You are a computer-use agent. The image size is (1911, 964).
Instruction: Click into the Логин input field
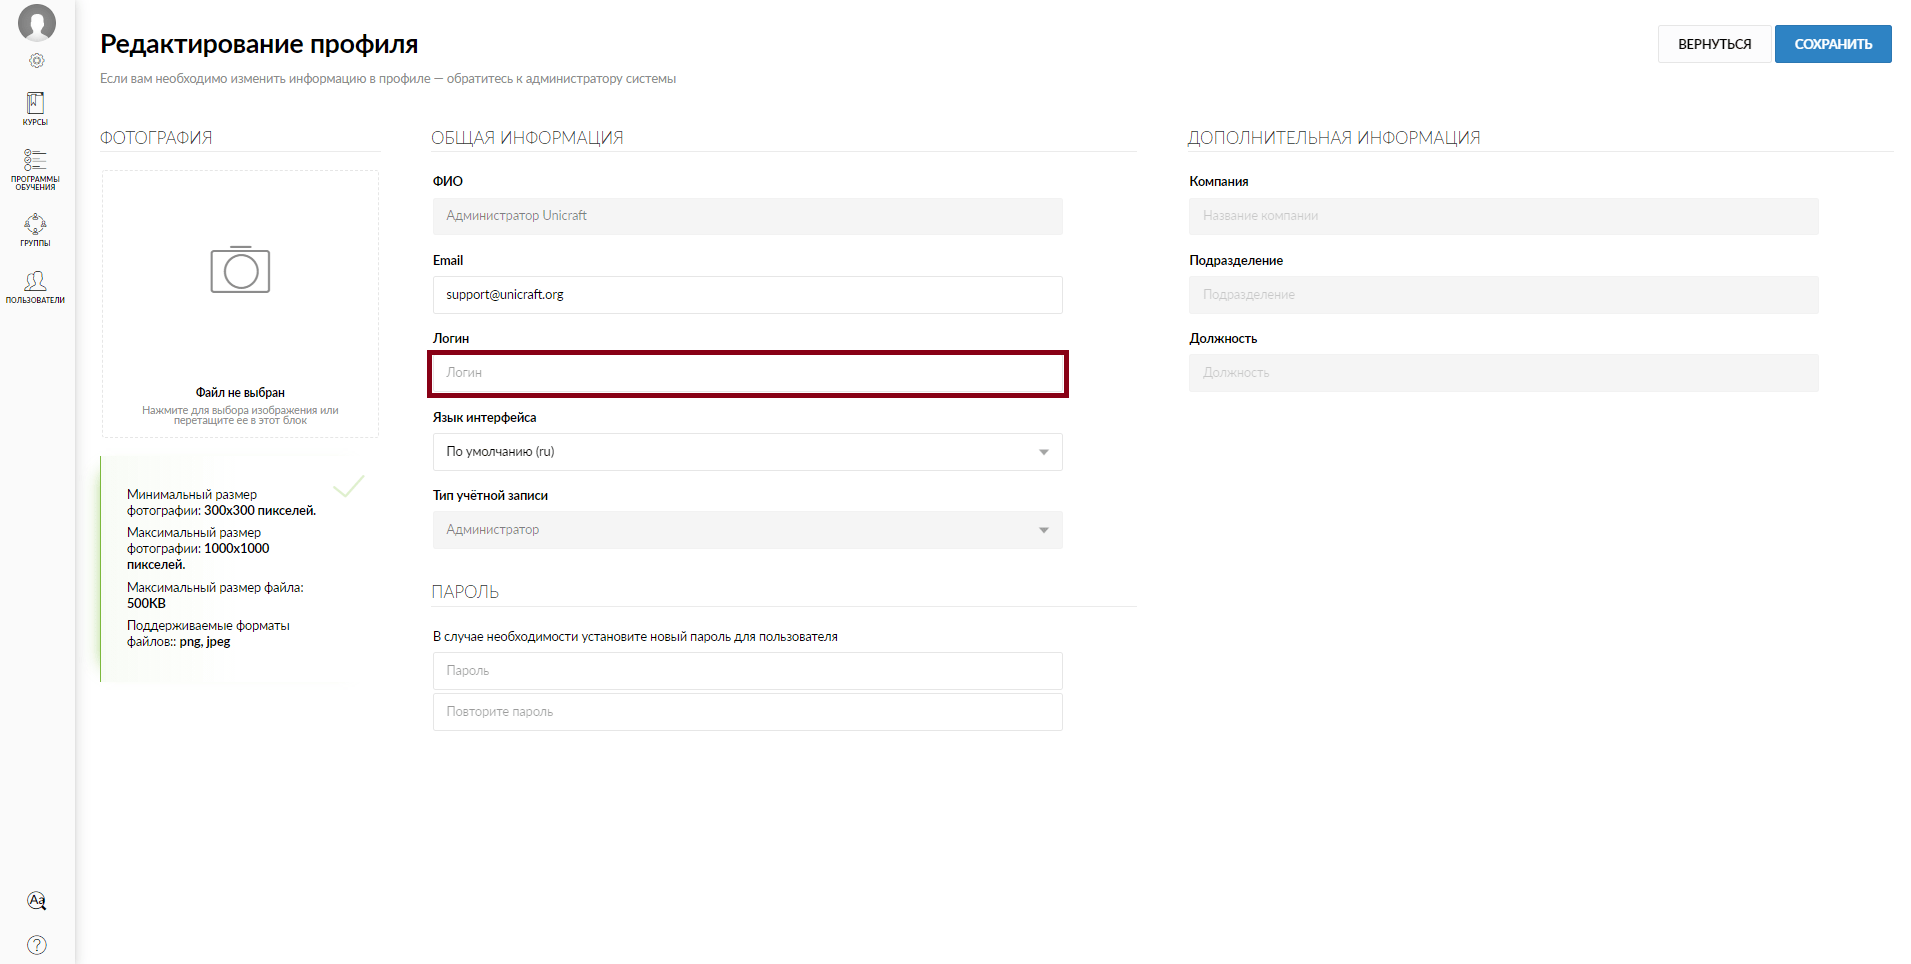click(x=747, y=373)
